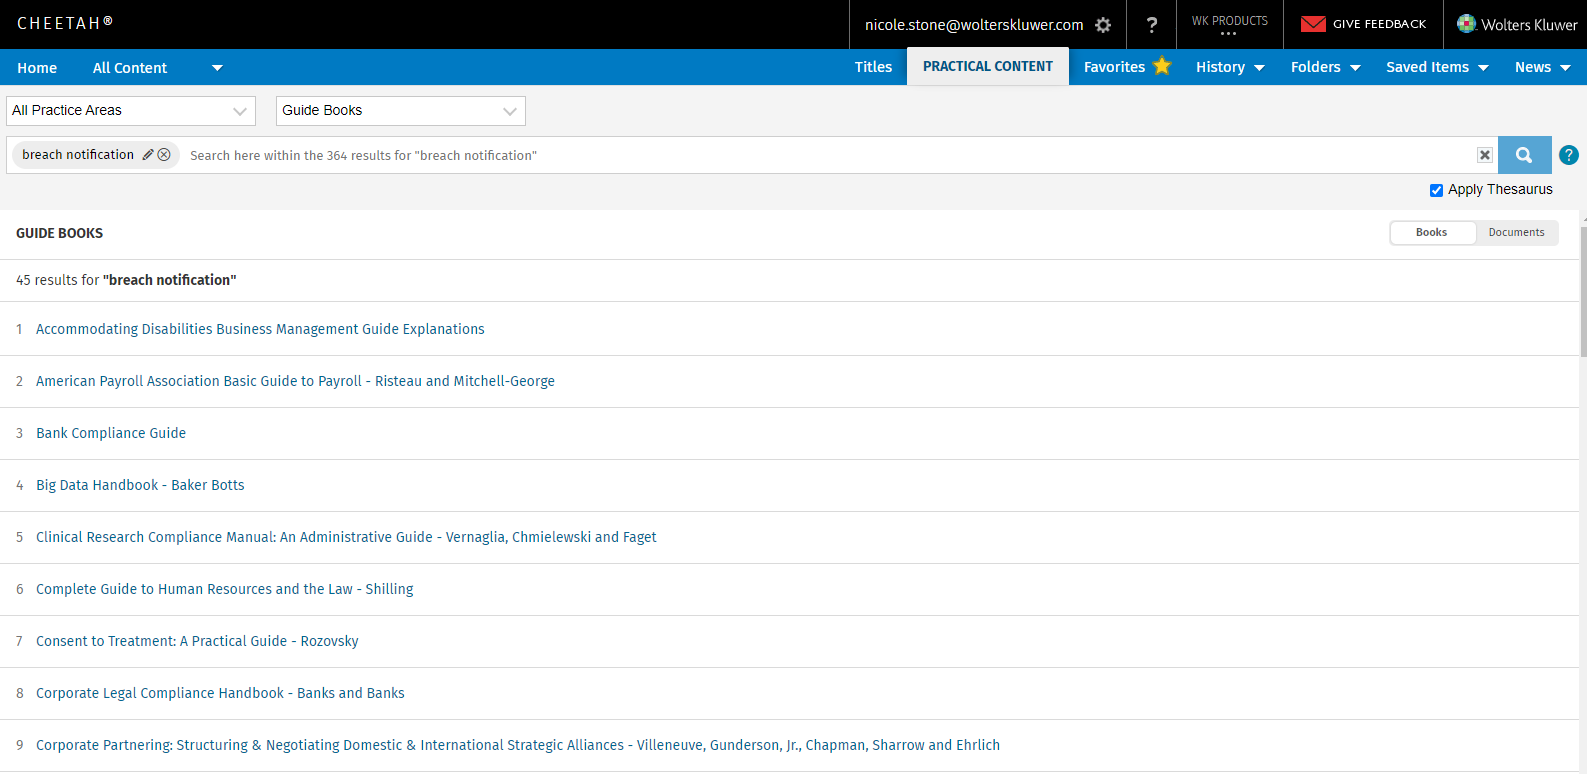Open Big Data Handbook - Baker Botts
The height and width of the screenshot is (774, 1587).
pyautogui.click(x=140, y=485)
